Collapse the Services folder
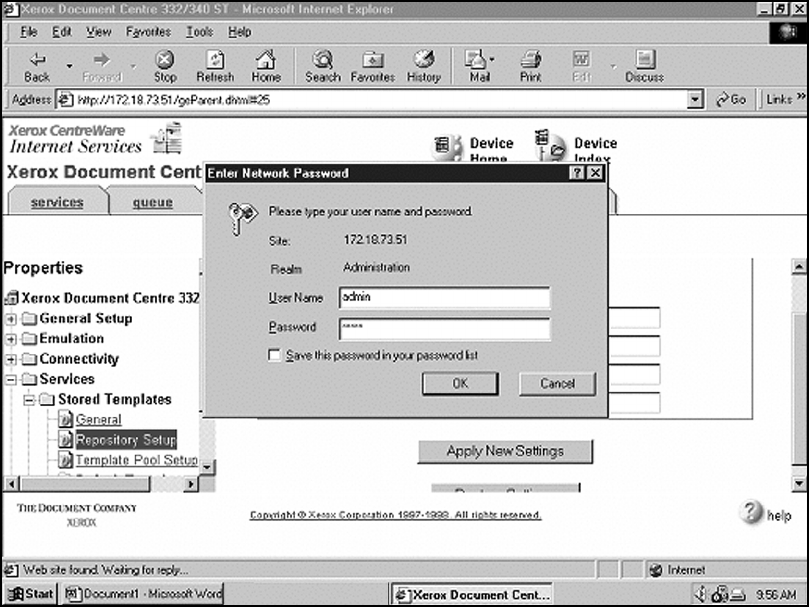Viewport: 809px width, 607px height. (11, 379)
